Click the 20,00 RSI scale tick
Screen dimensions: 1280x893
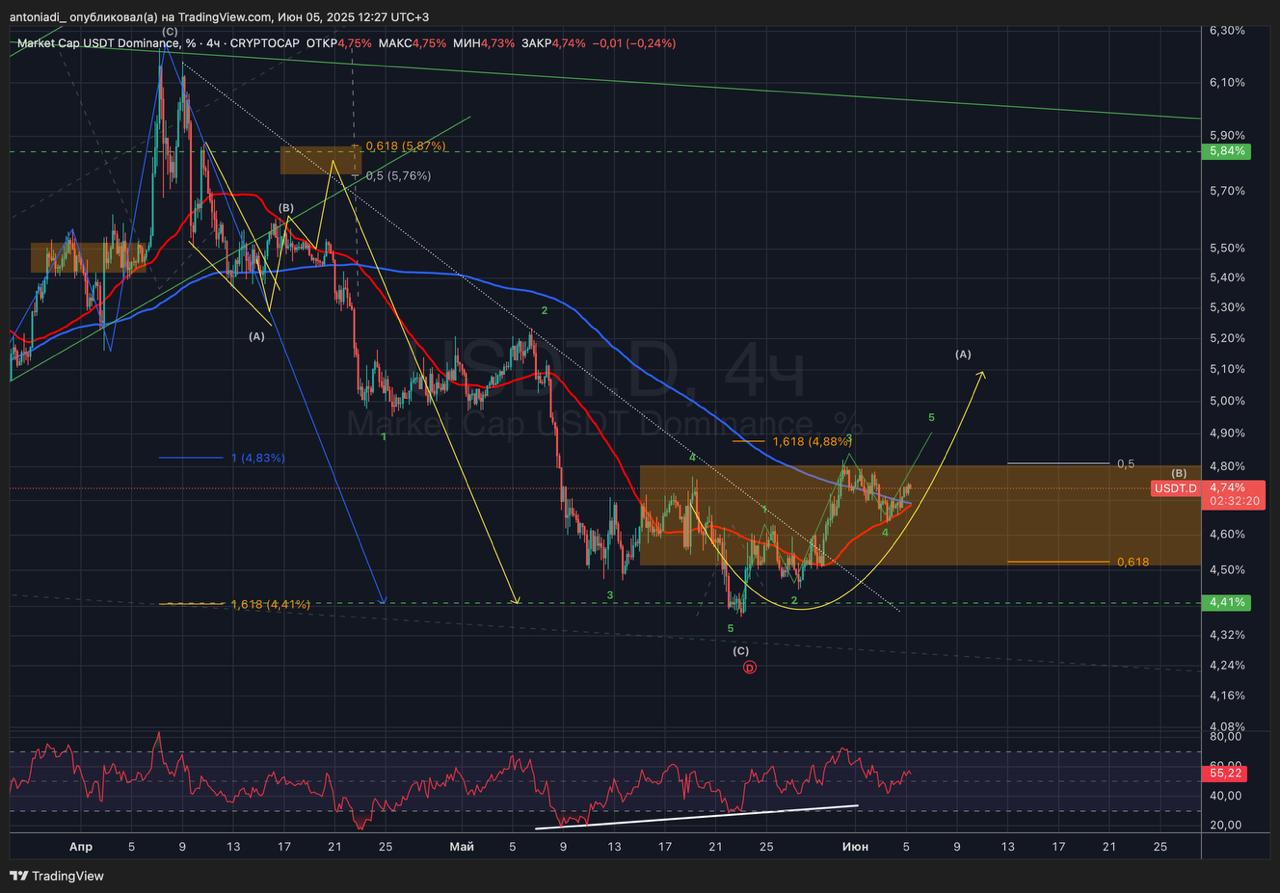pyautogui.click(x=1225, y=825)
